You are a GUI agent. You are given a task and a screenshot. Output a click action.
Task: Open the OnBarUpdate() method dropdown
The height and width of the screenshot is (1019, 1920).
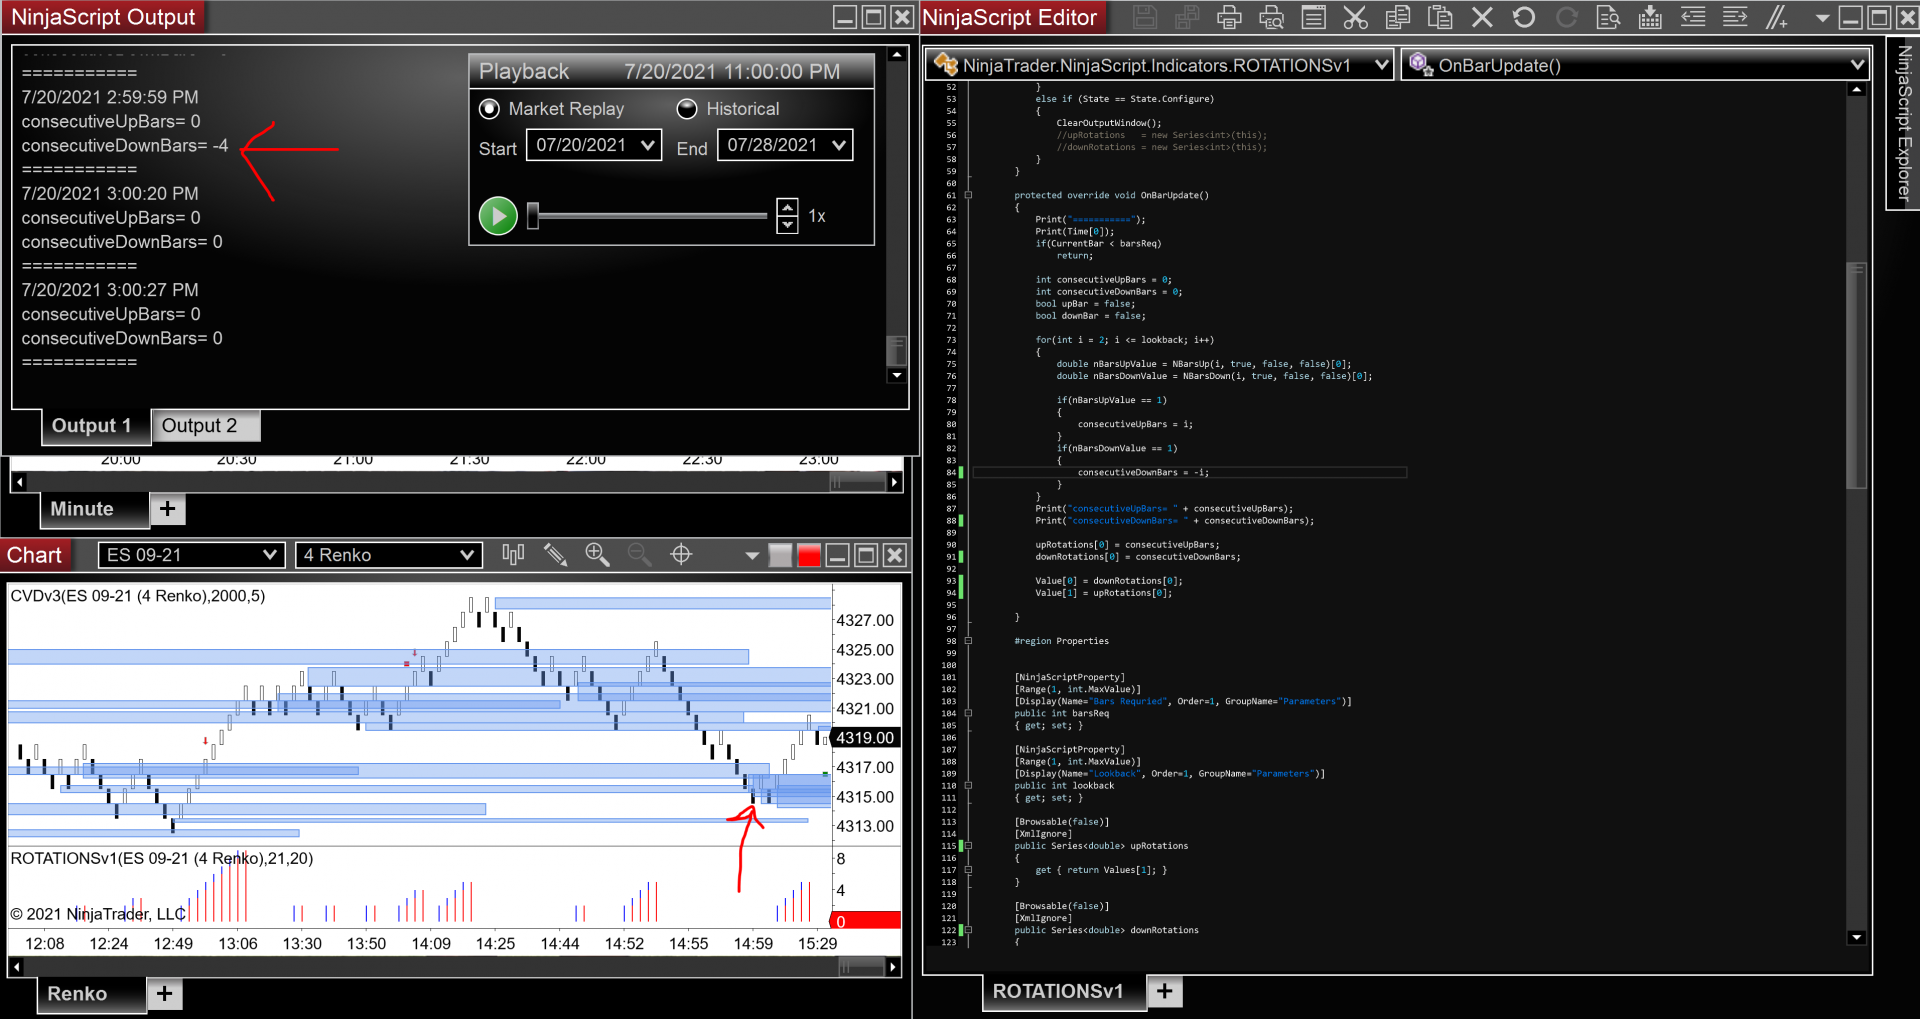[1636, 65]
